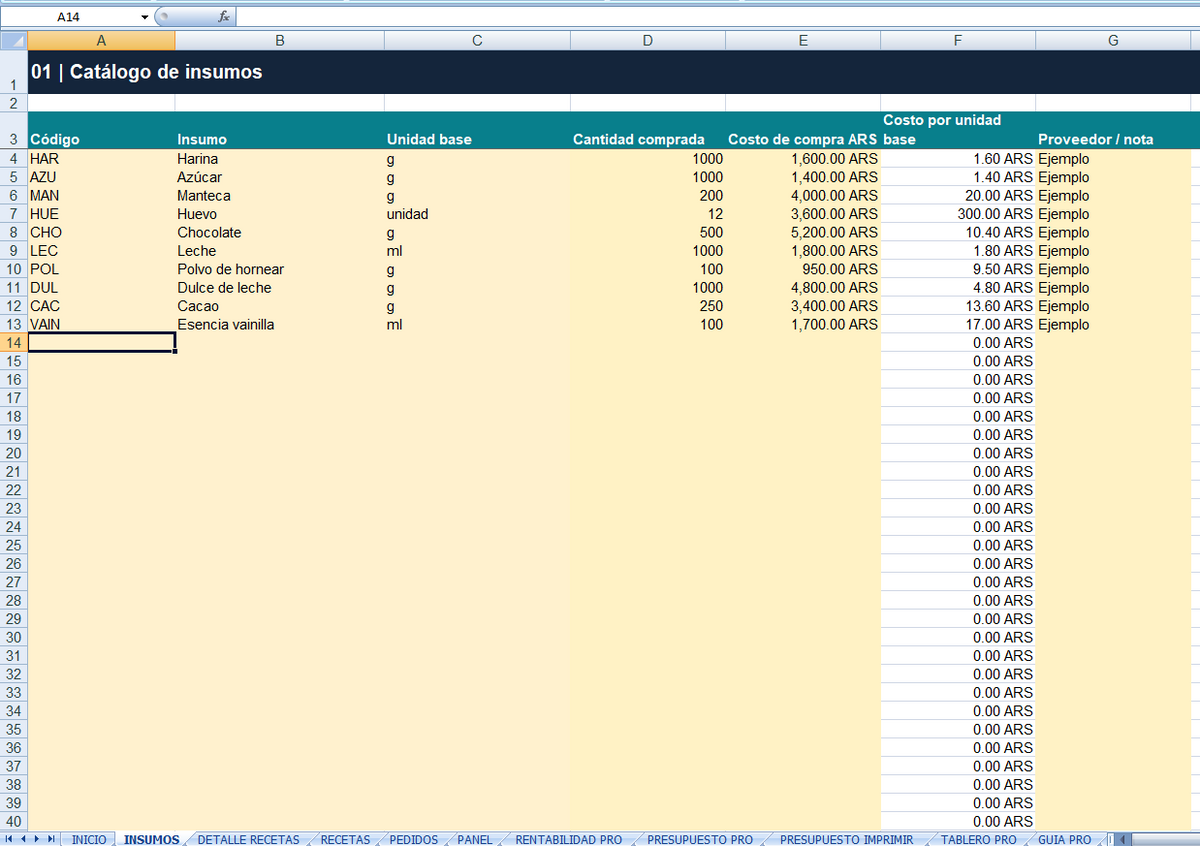Screen dimensions: 1200x846
Task: Open the DETALLE RECETAS sheet tab
Action: pos(248,840)
